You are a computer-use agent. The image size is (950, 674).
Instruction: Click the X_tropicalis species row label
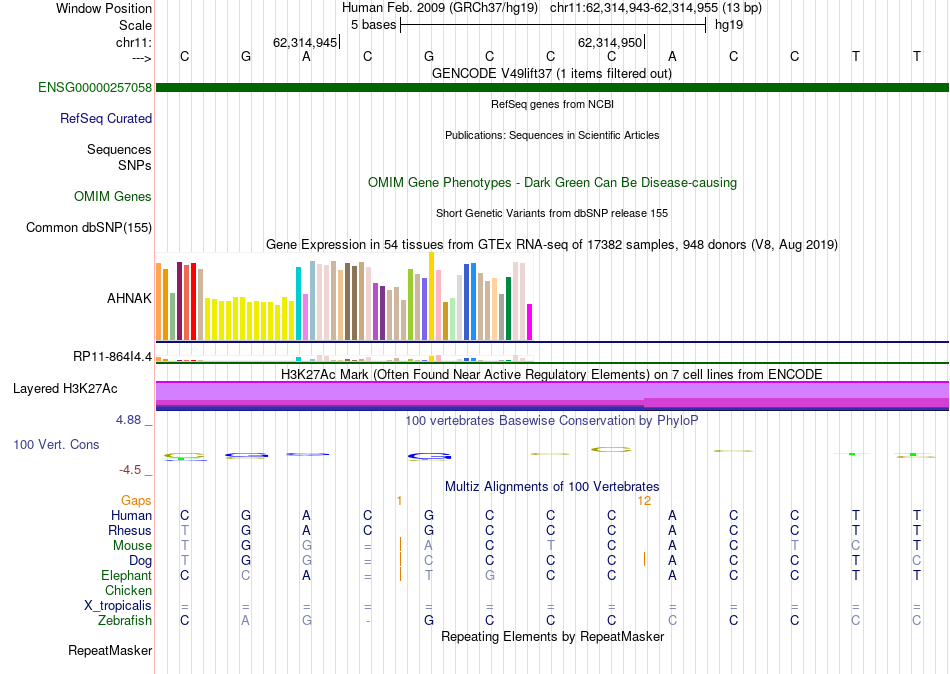click(118, 606)
